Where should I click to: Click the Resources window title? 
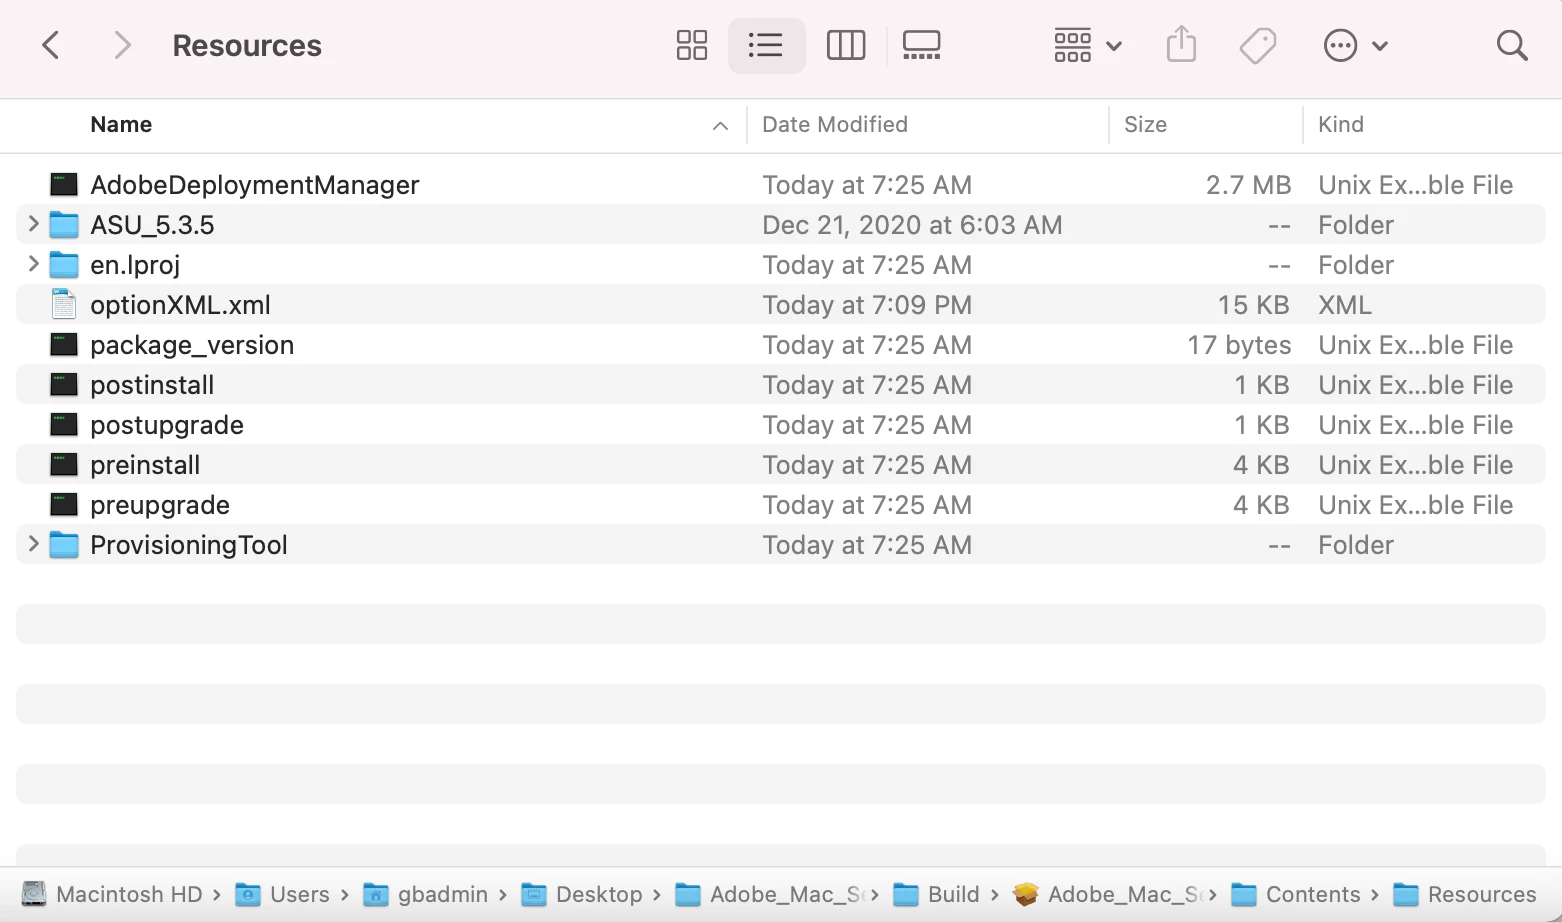(x=247, y=45)
